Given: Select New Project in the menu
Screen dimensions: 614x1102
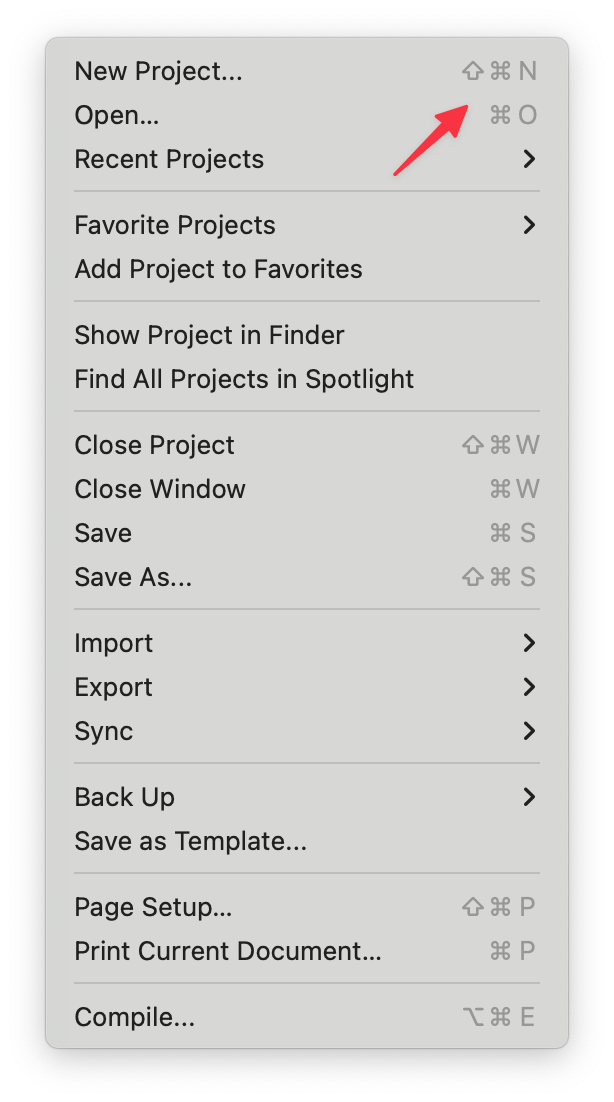Looking at the screenshot, I should click(x=158, y=71).
